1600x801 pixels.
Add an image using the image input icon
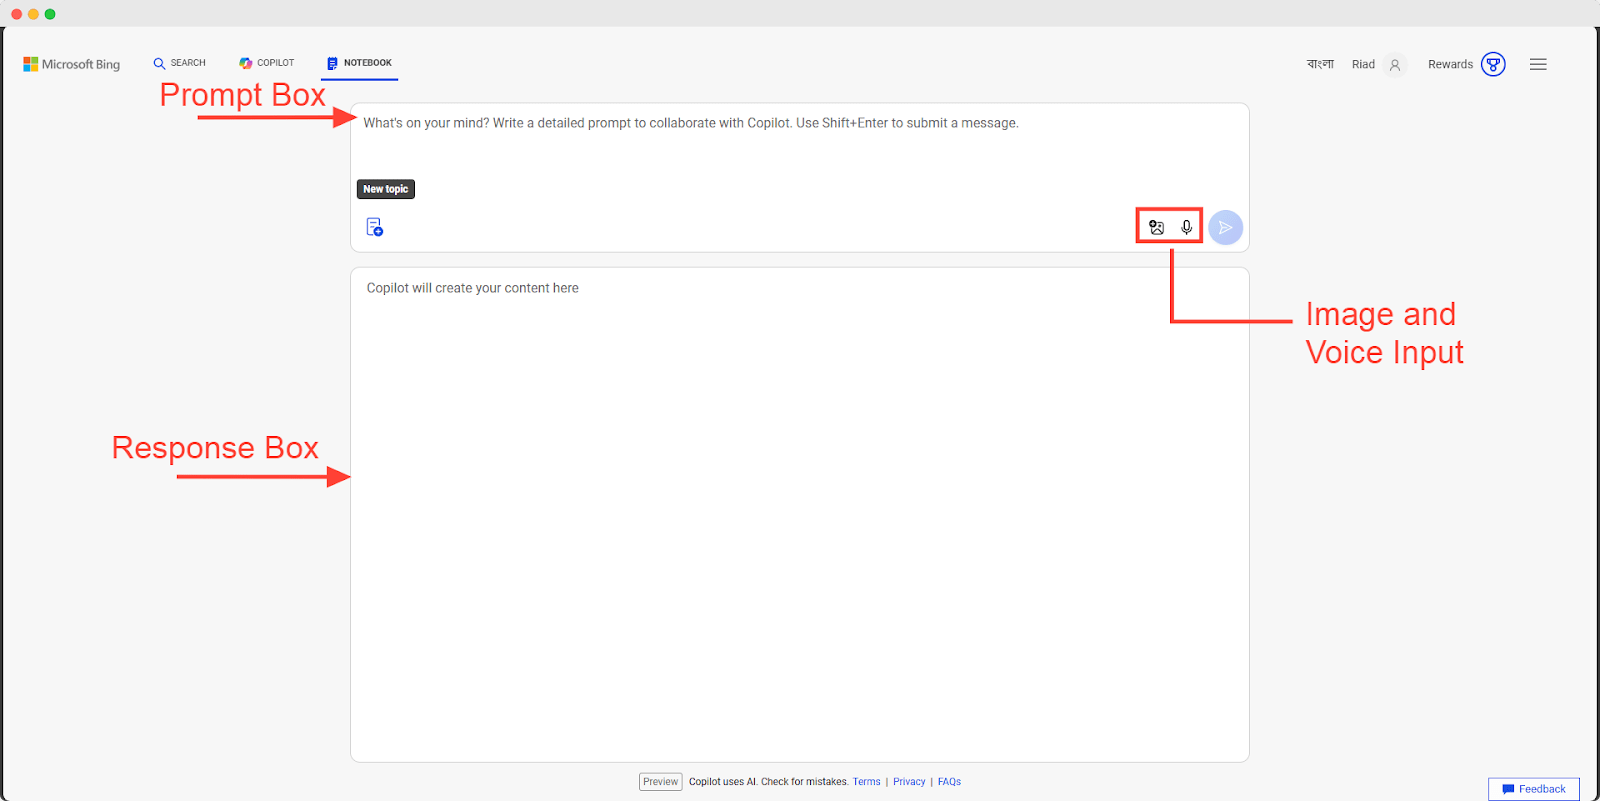pyautogui.click(x=1157, y=227)
